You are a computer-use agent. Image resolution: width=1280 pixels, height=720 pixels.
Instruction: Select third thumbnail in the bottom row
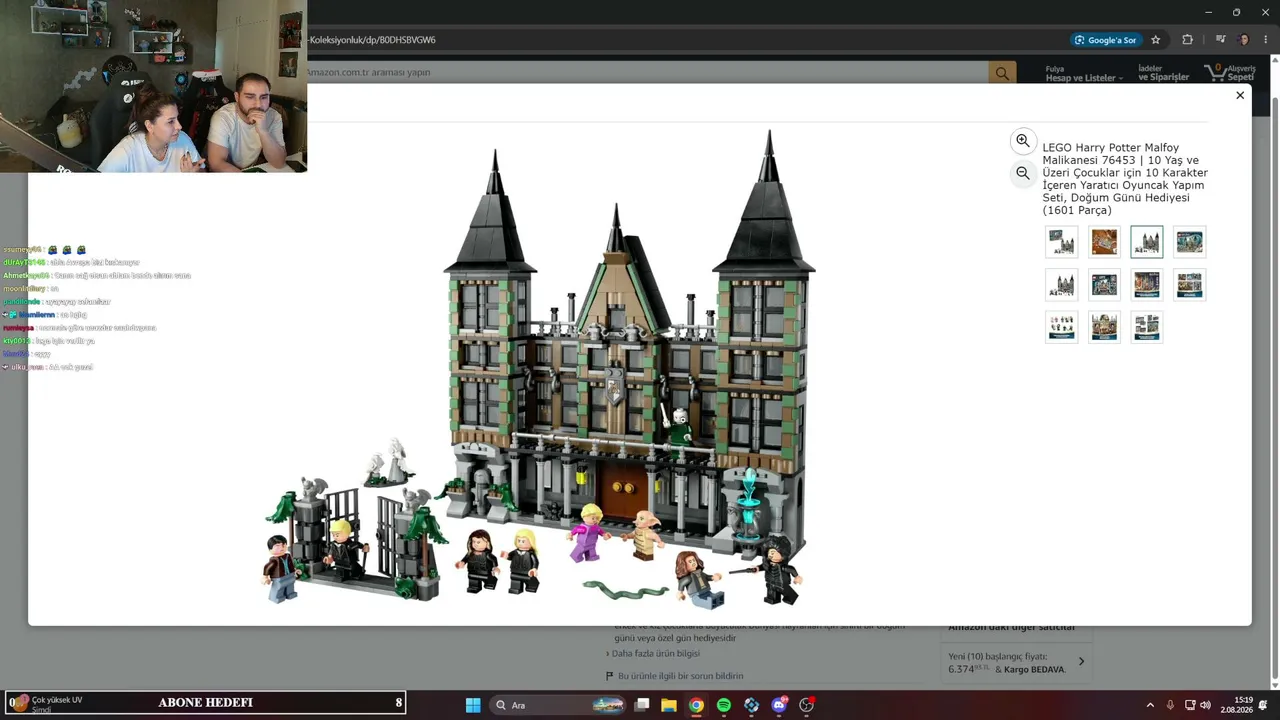click(1147, 327)
